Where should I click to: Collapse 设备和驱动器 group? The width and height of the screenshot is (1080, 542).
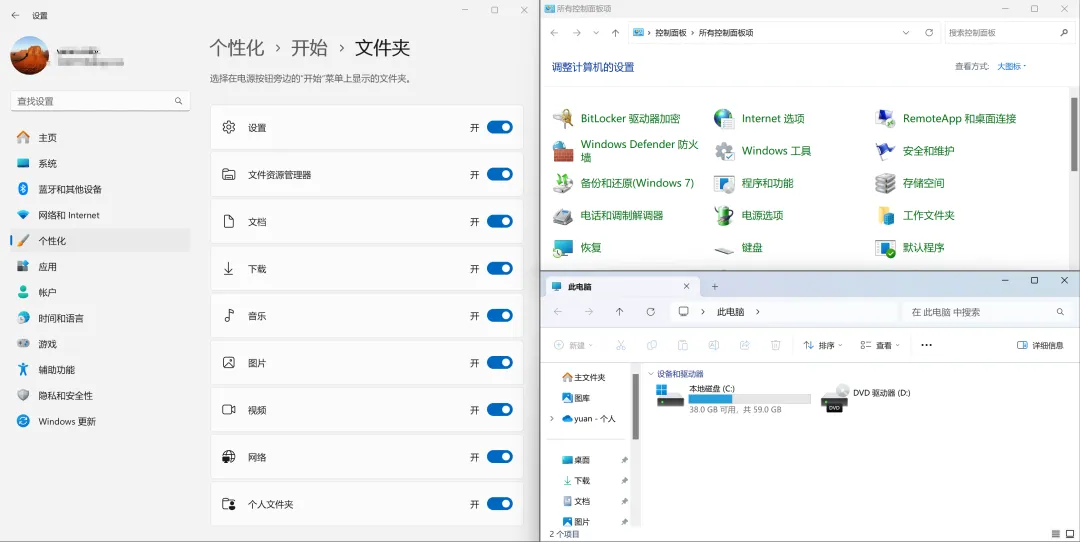[651, 374]
